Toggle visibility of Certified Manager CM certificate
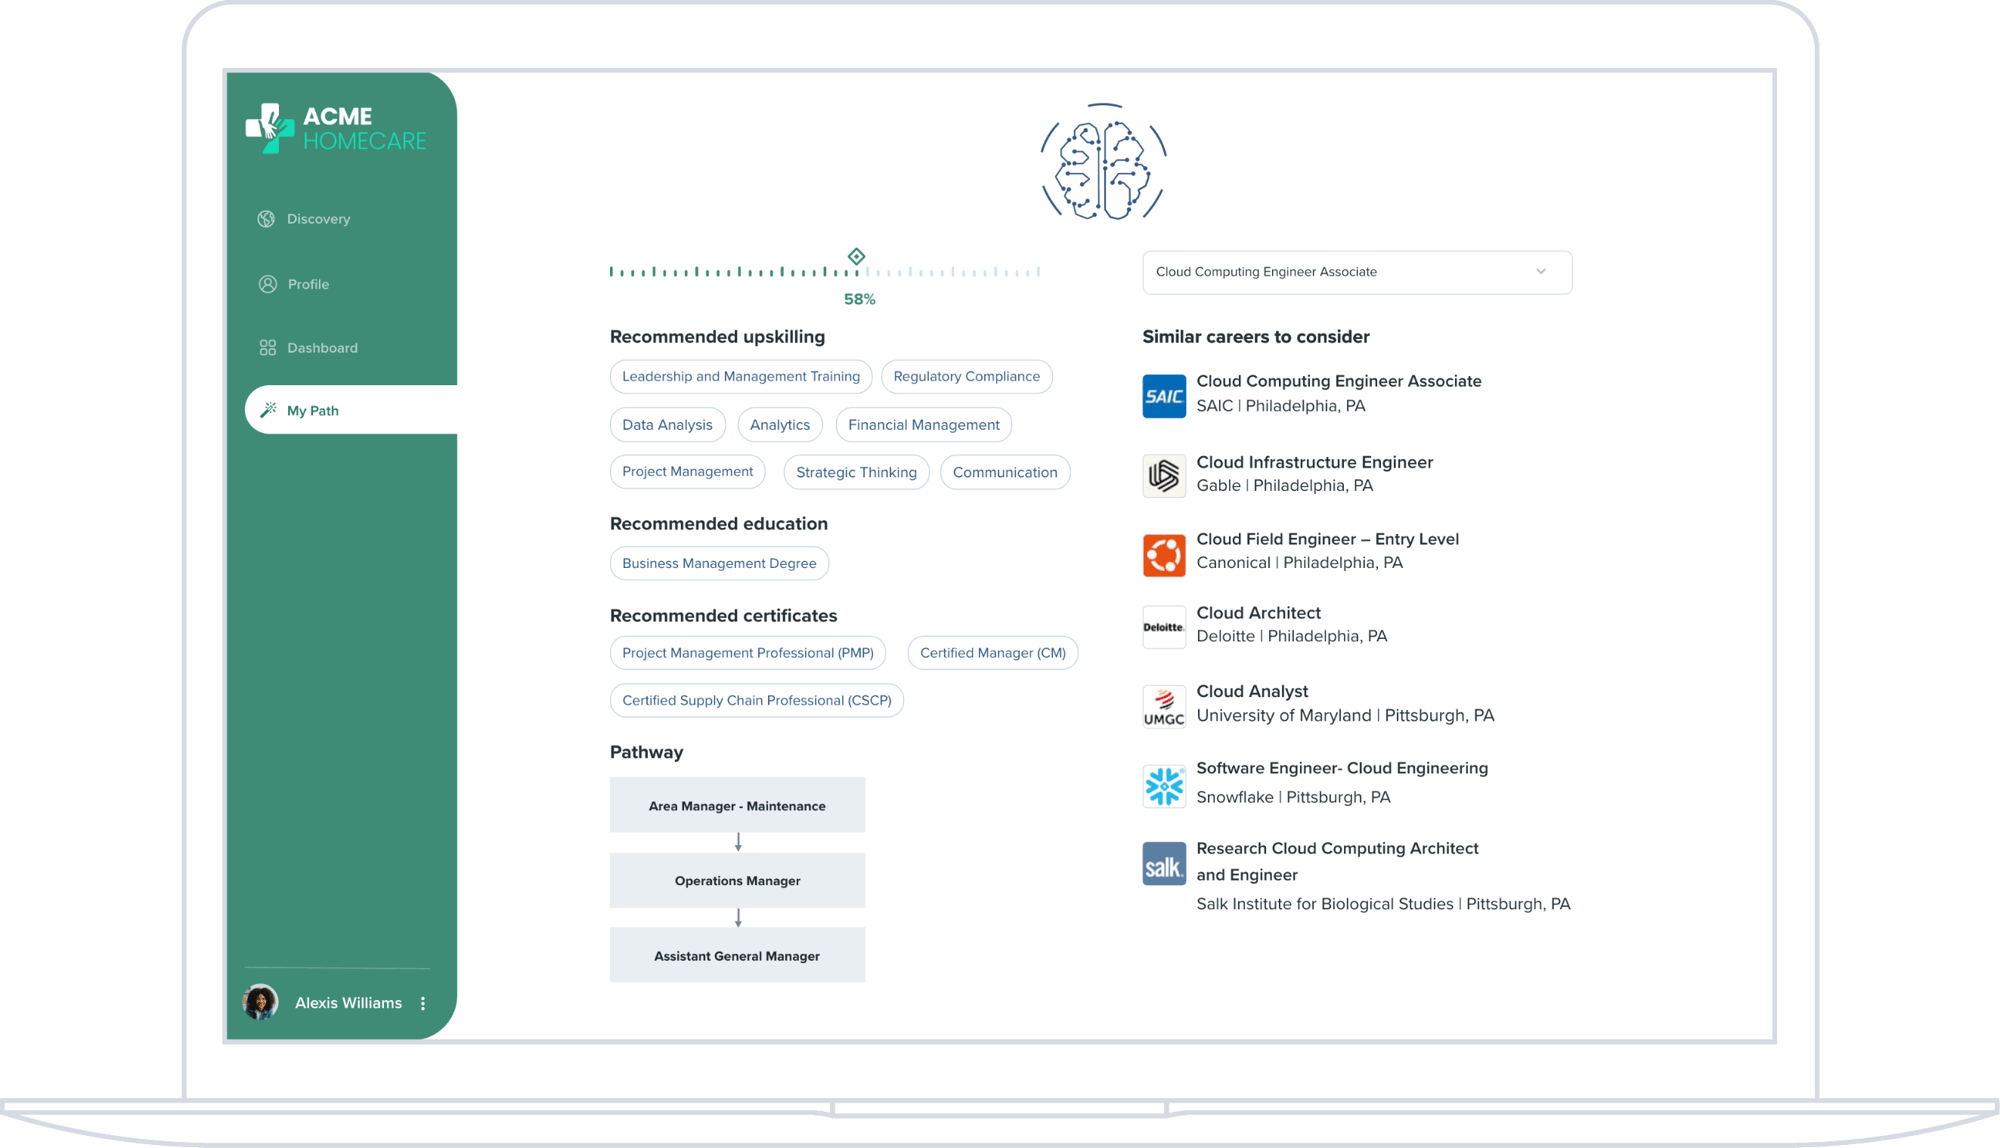The height and width of the screenshot is (1148, 2000). 995,652
